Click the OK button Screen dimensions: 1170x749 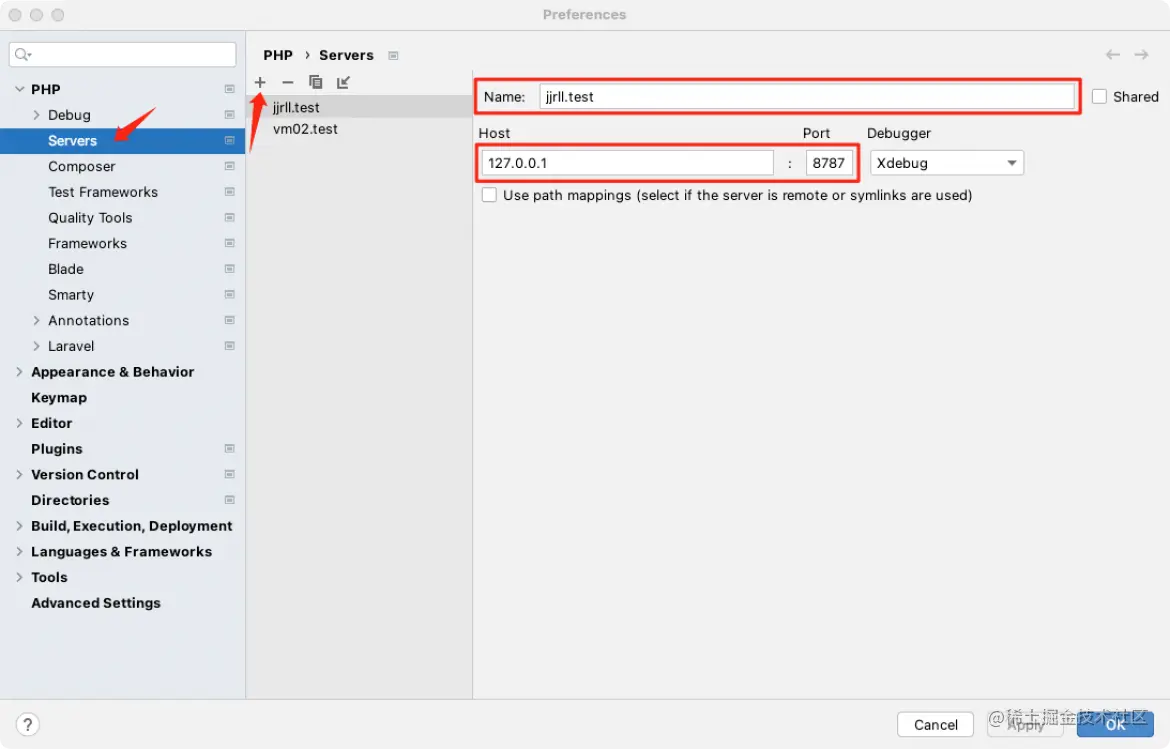click(x=1116, y=724)
